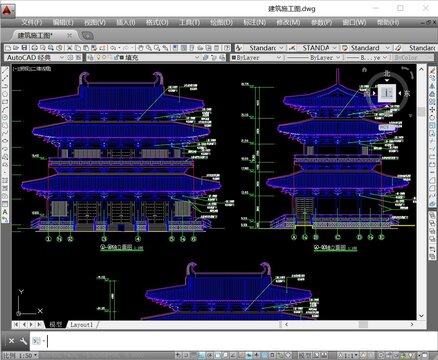Switch to the Layout1 tab
438x360 pixels.
pyautogui.click(x=81, y=324)
